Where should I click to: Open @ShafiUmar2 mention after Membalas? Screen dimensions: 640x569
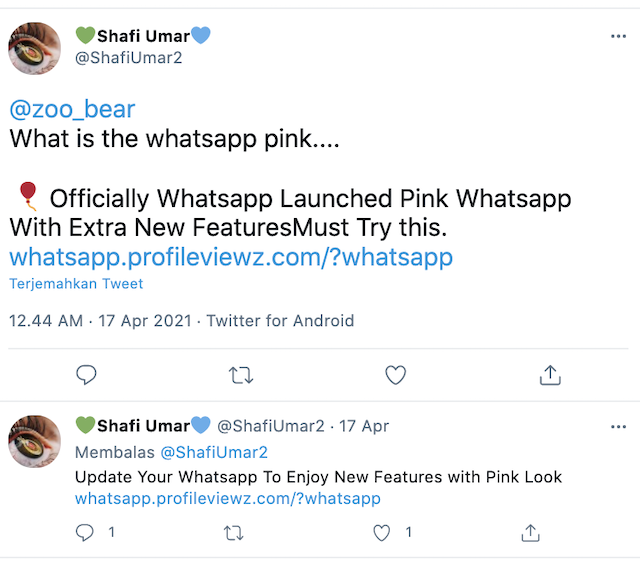click(215, 452)
